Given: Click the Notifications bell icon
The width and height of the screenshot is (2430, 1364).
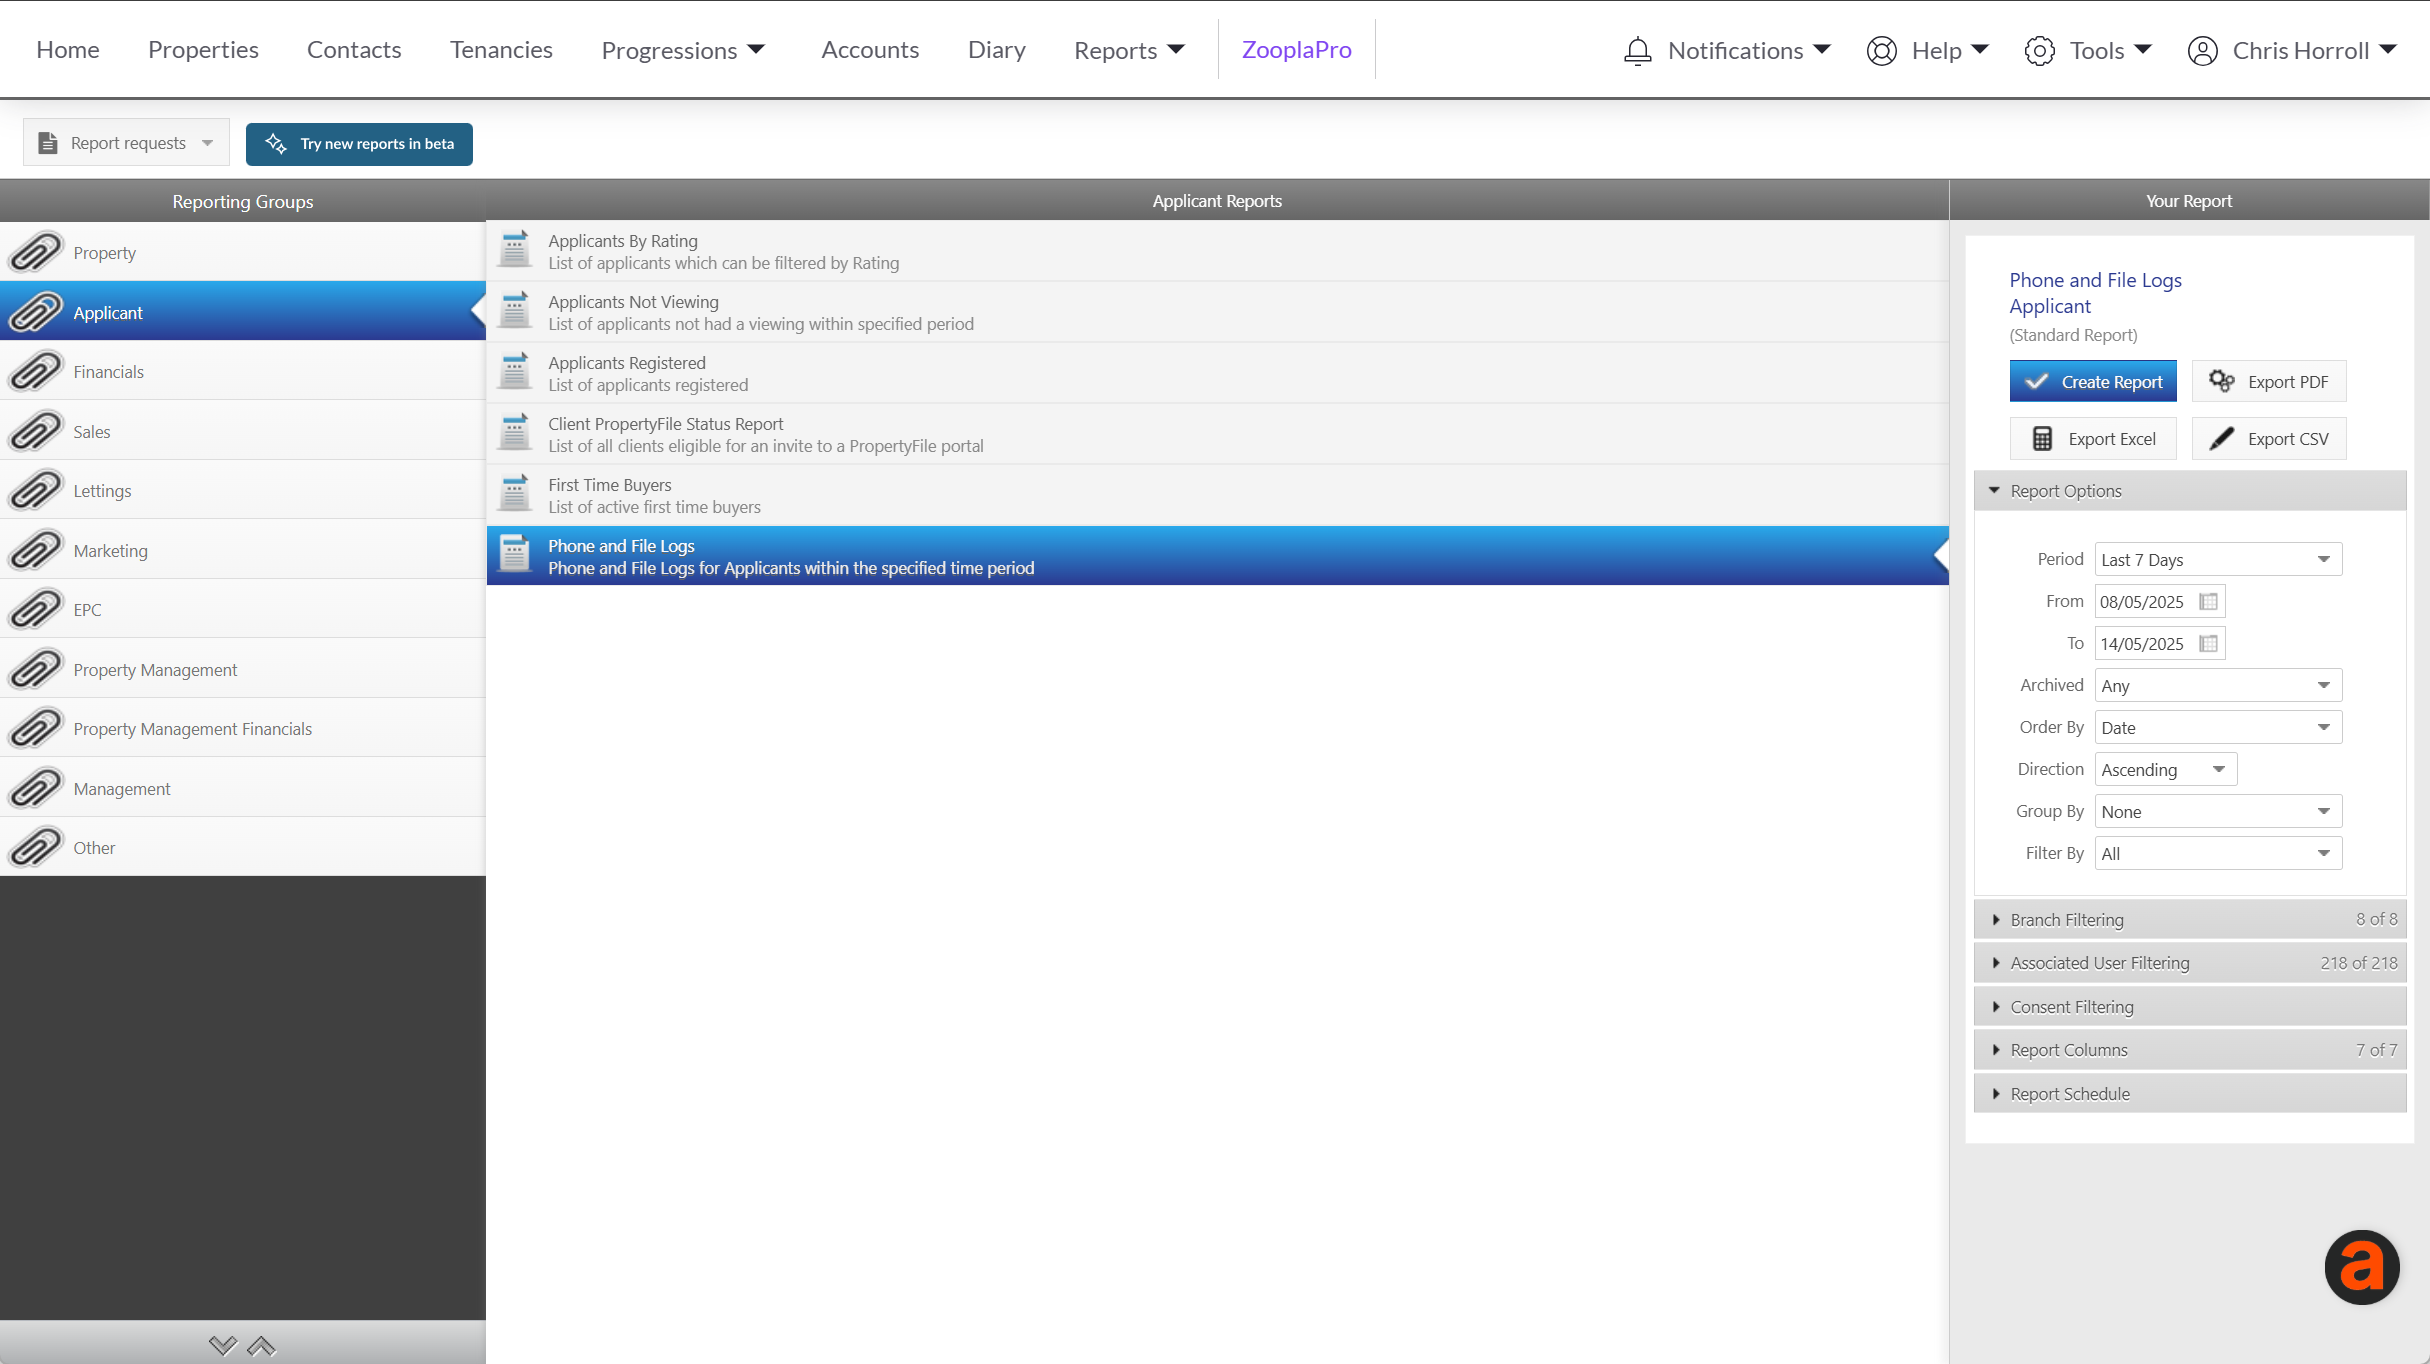Looking at the screenshot, I should coord(1637,50).
